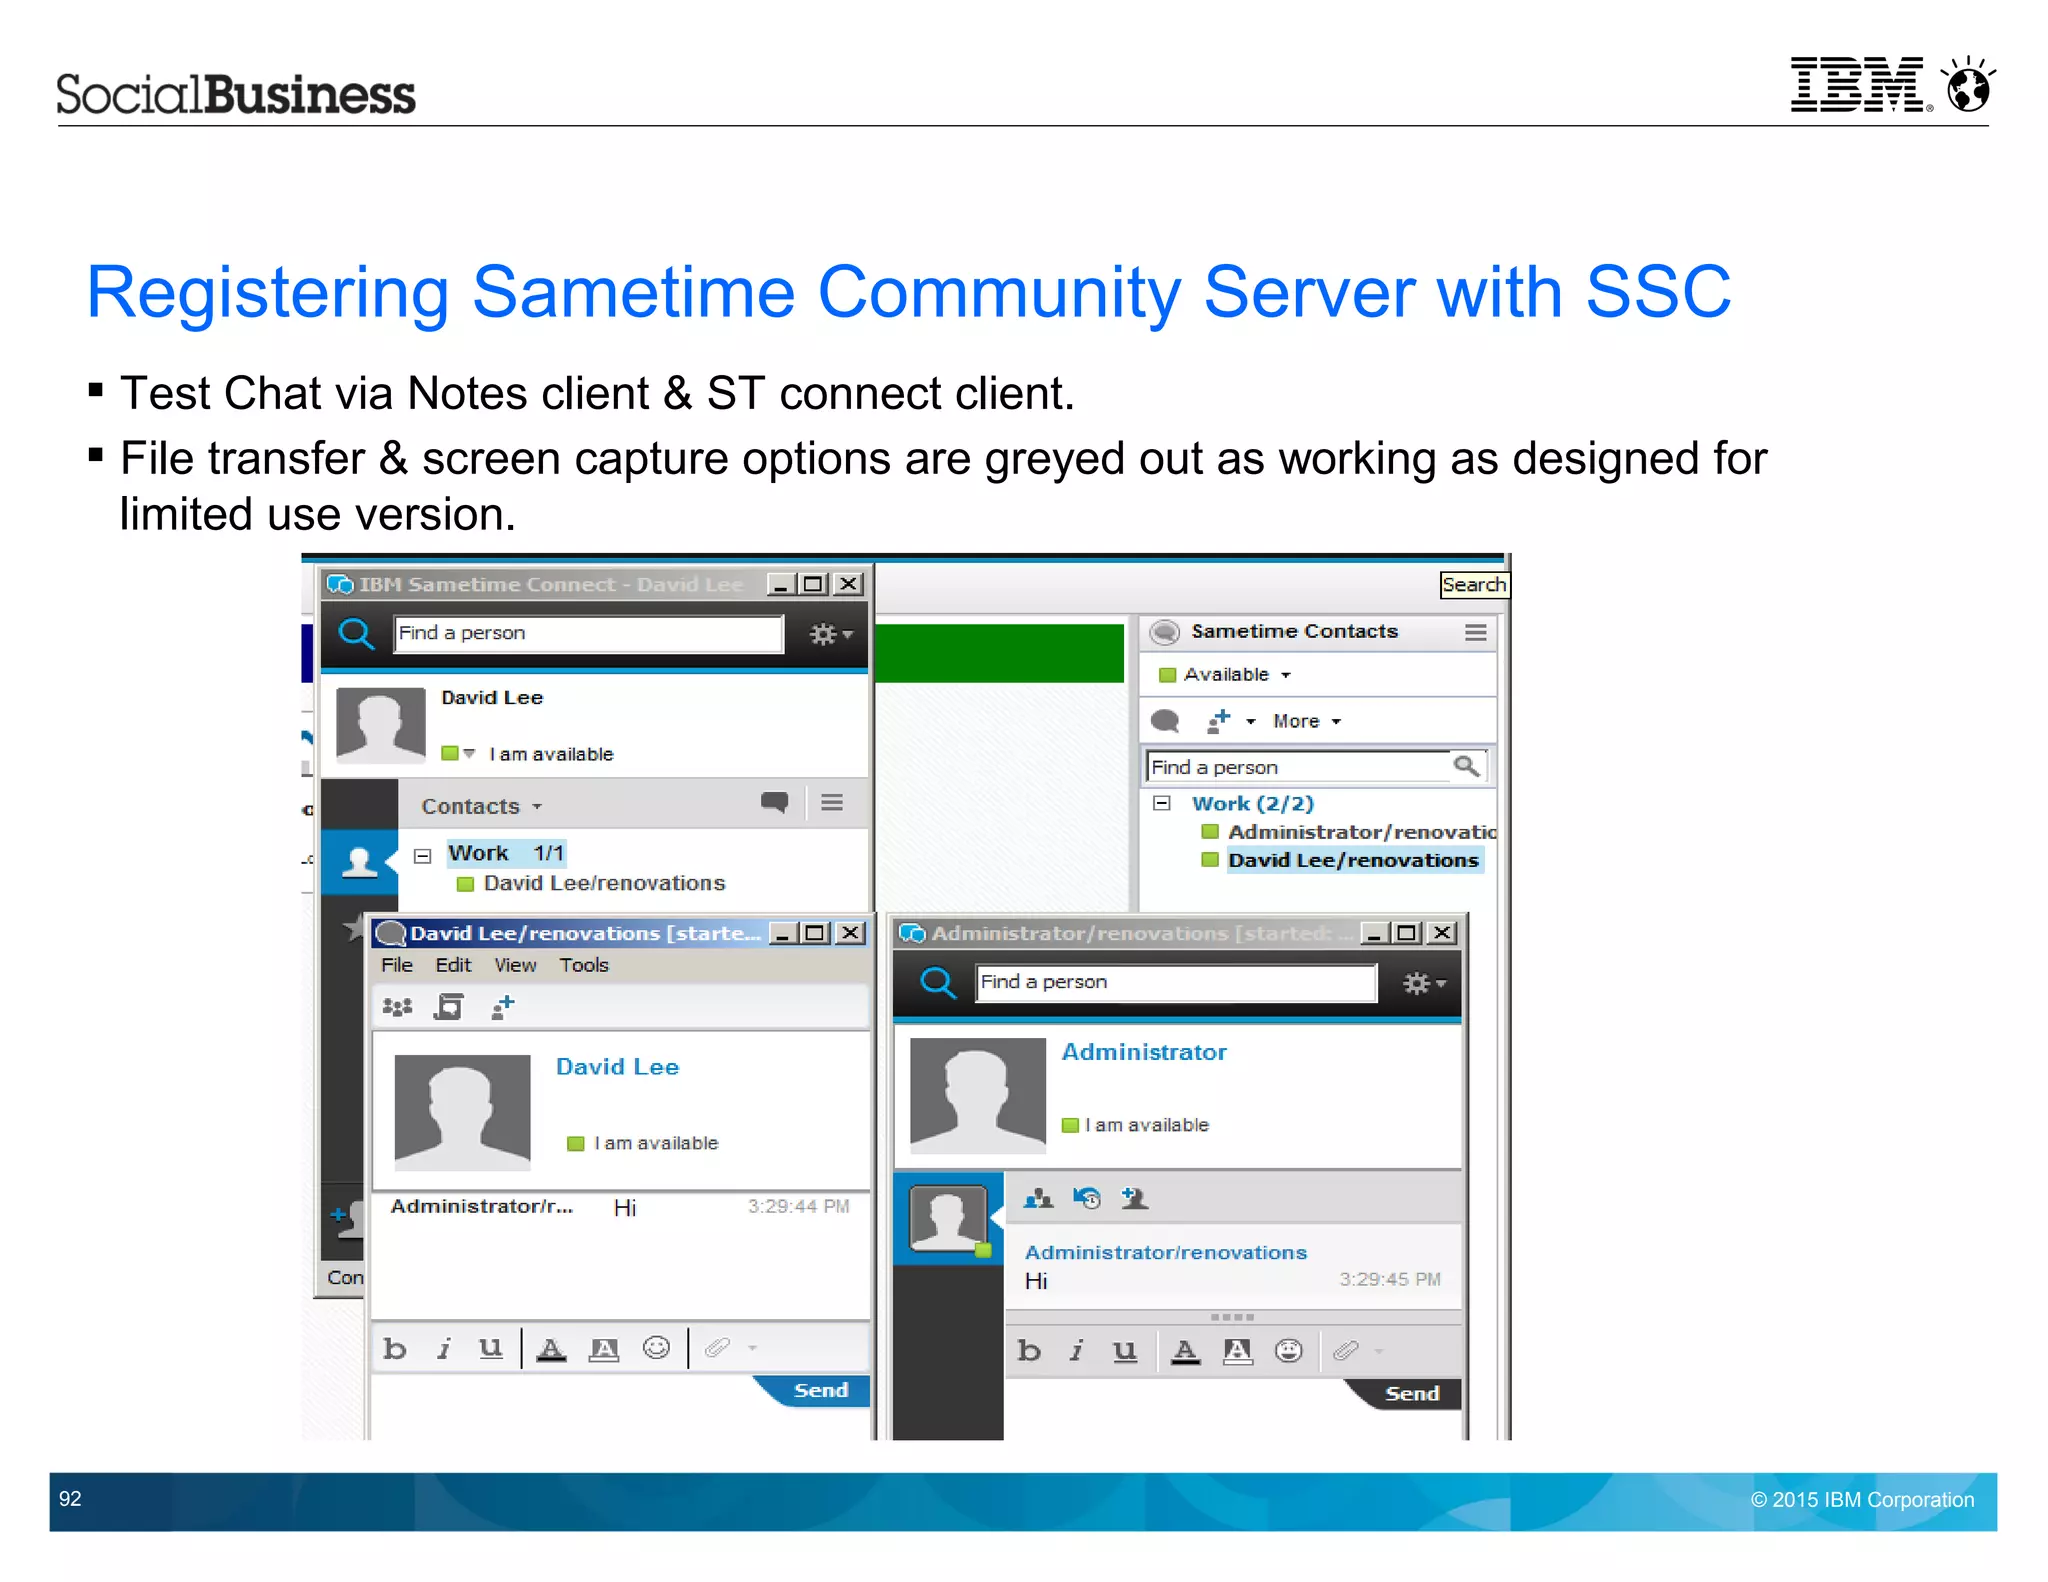The image size is (2048, 1582).
Task: Pick font color in David Lee chat window
Action: [x=551, y=1350]
